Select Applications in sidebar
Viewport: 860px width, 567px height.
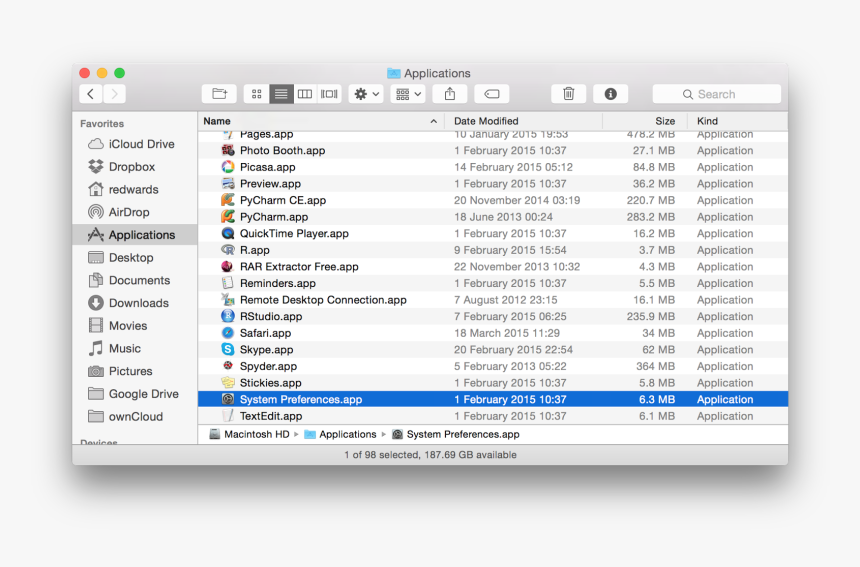click(135, 235)
